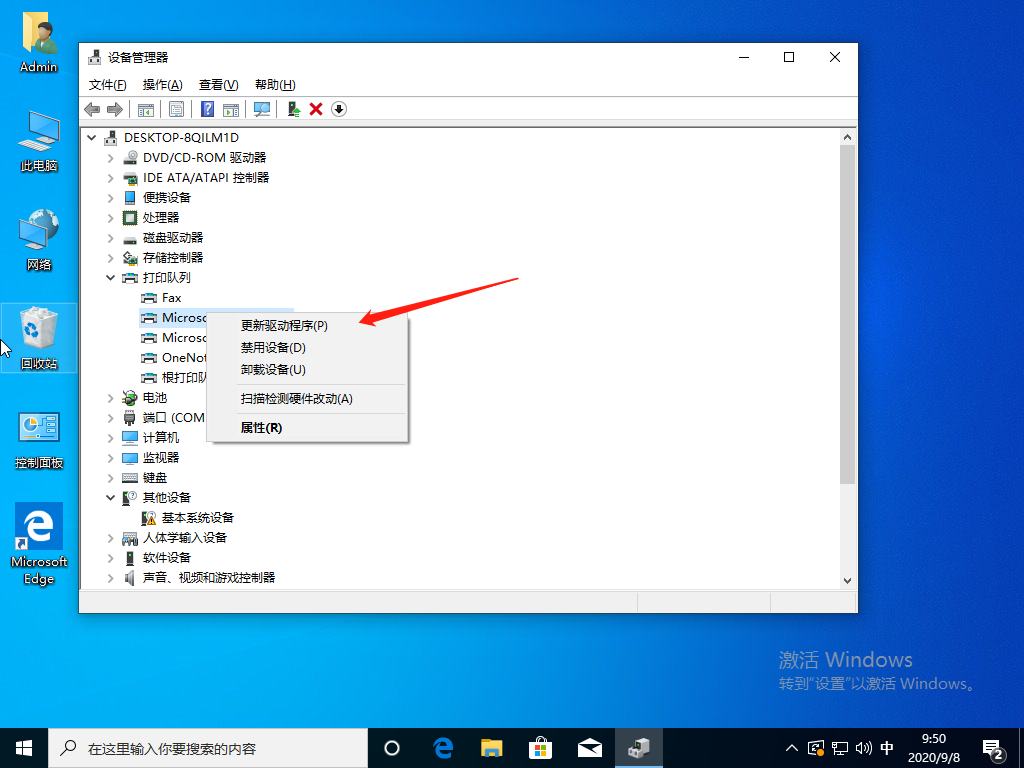Image resolution: width=1024 pixels, height=768 pixels.
Task: Select the Scan for hardware changes icon
Action: [263, 109]
